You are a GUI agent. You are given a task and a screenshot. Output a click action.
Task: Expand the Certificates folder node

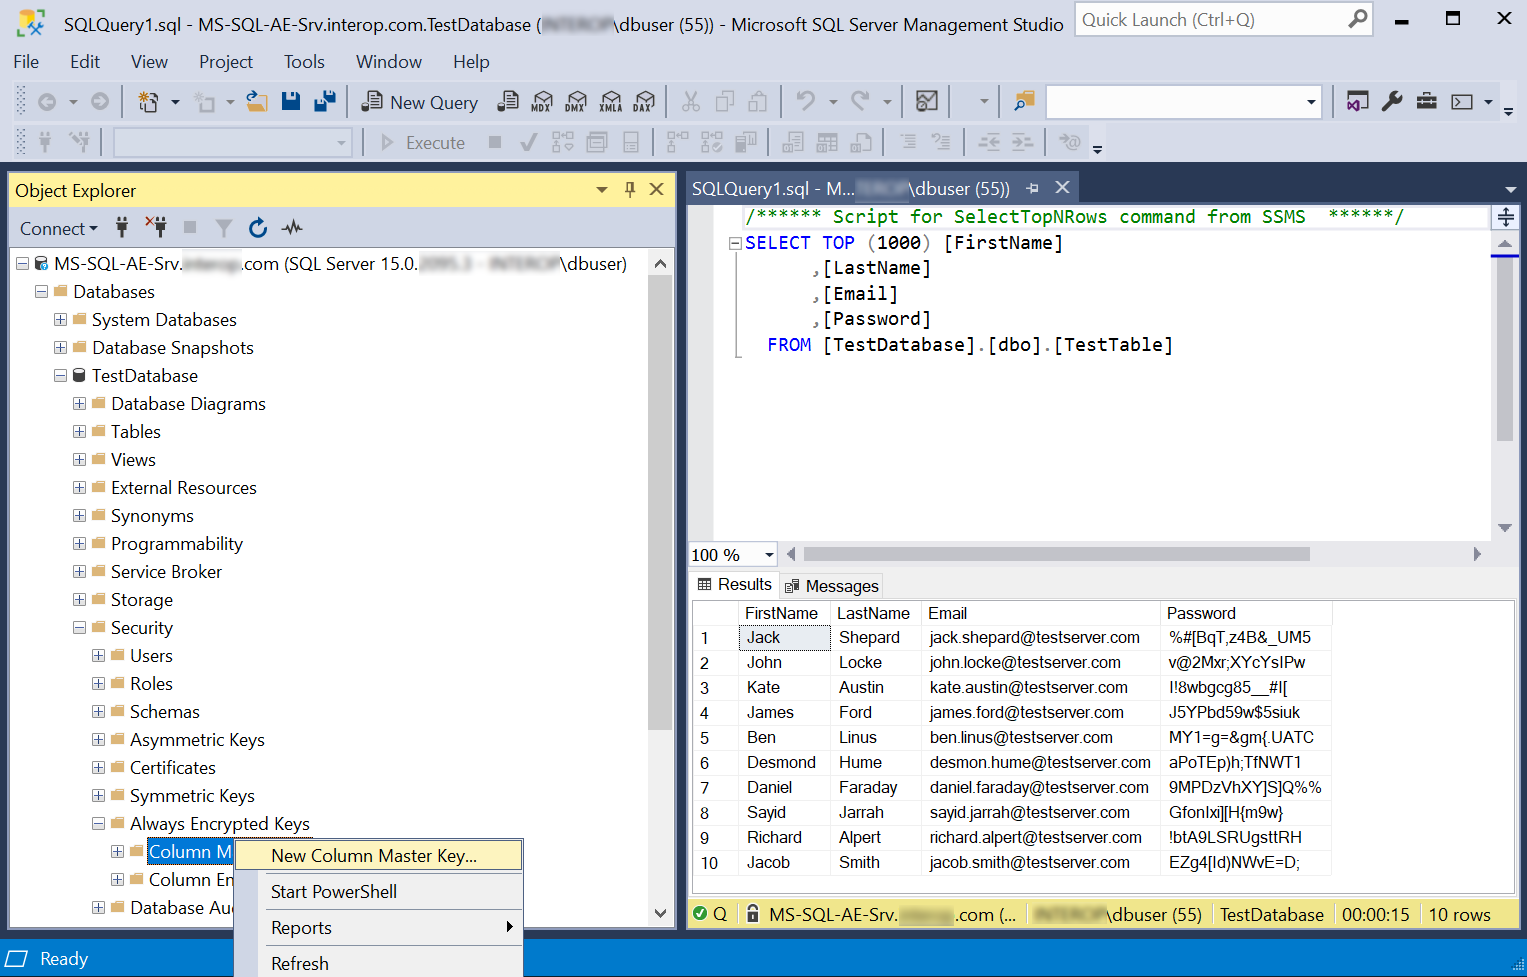[98, 768]
